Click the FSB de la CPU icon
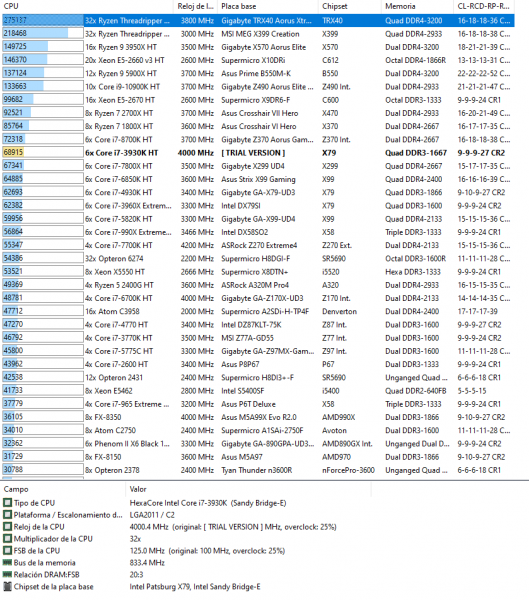The width and height of the screenshot is (529, 600). click(7, 550)
